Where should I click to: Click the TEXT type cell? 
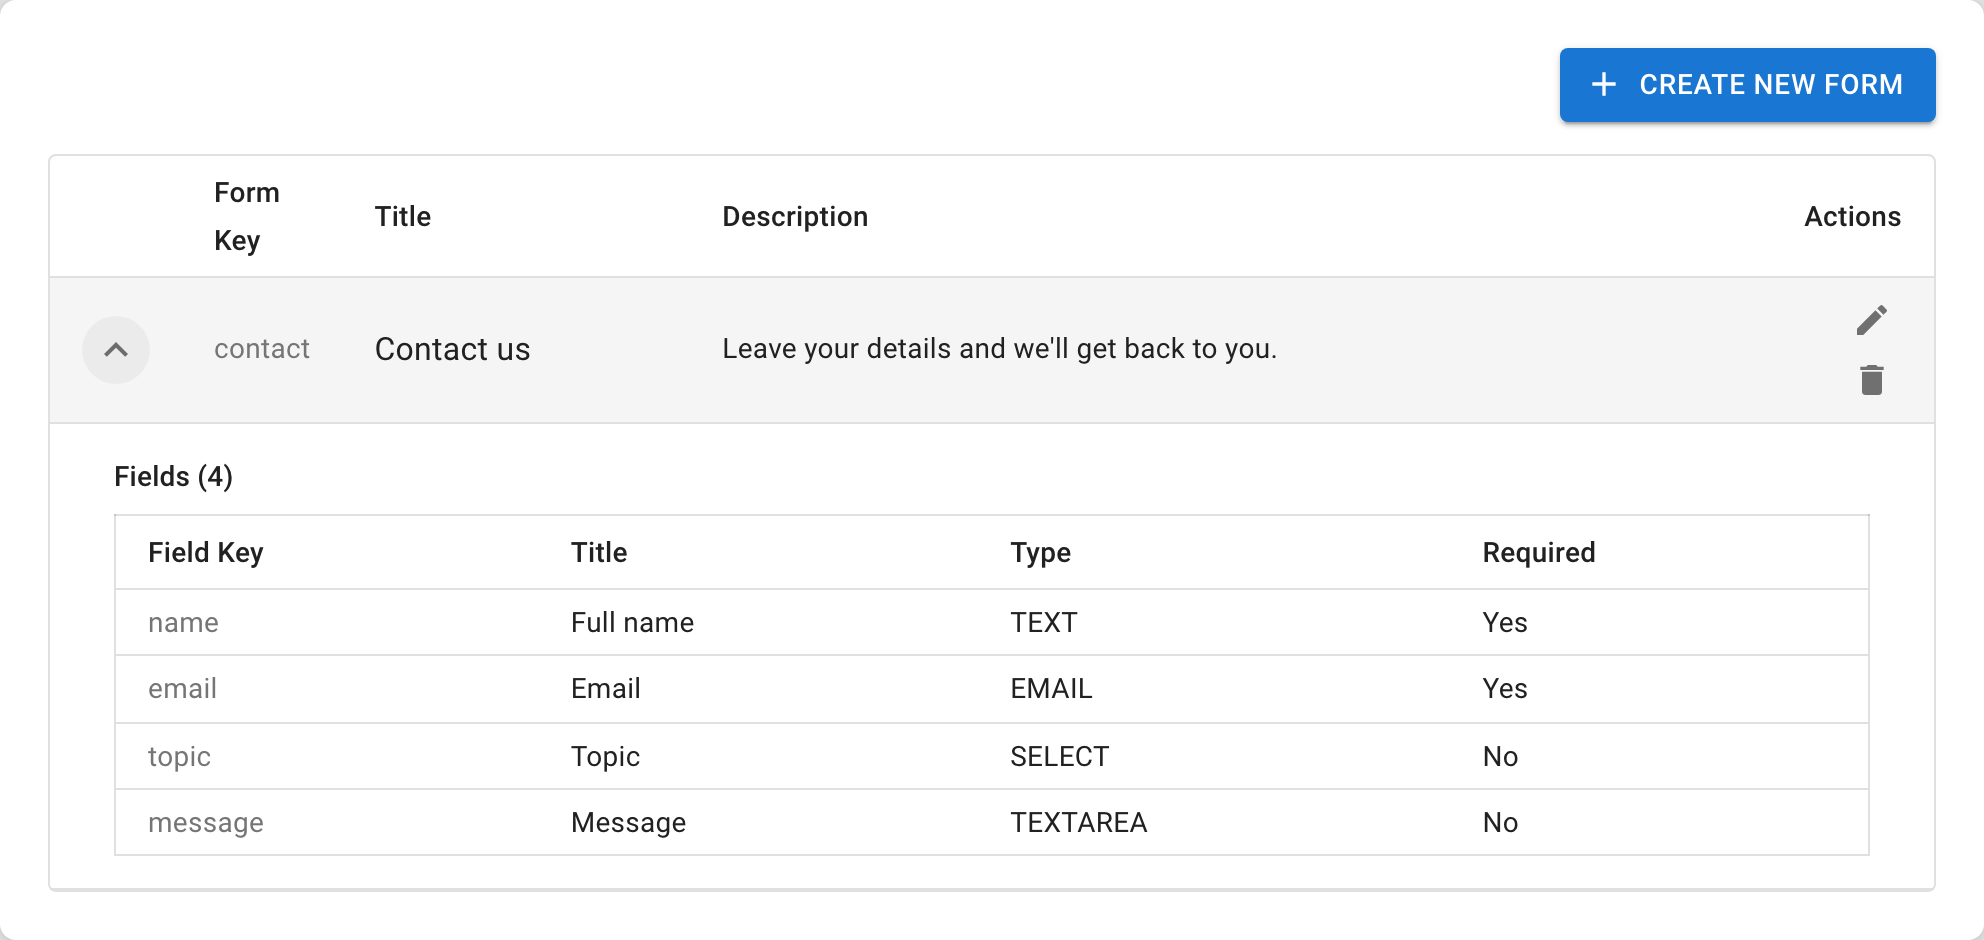[x=1044, y=622]
